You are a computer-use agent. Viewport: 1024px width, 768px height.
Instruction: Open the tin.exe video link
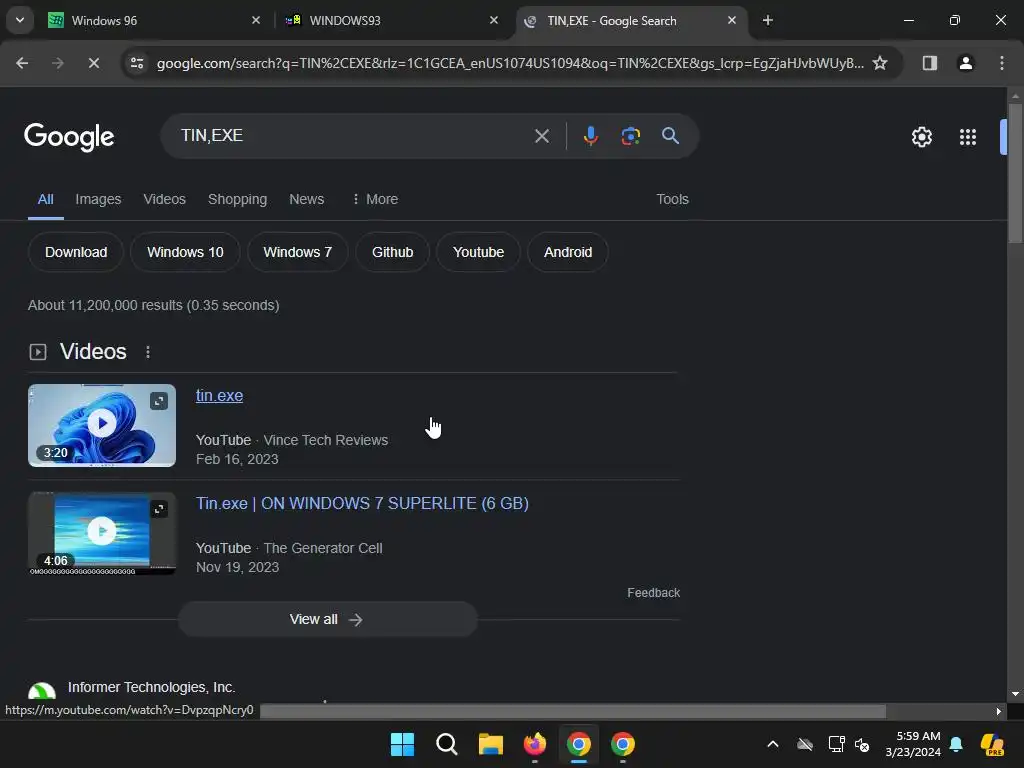(x=219, y=396)
